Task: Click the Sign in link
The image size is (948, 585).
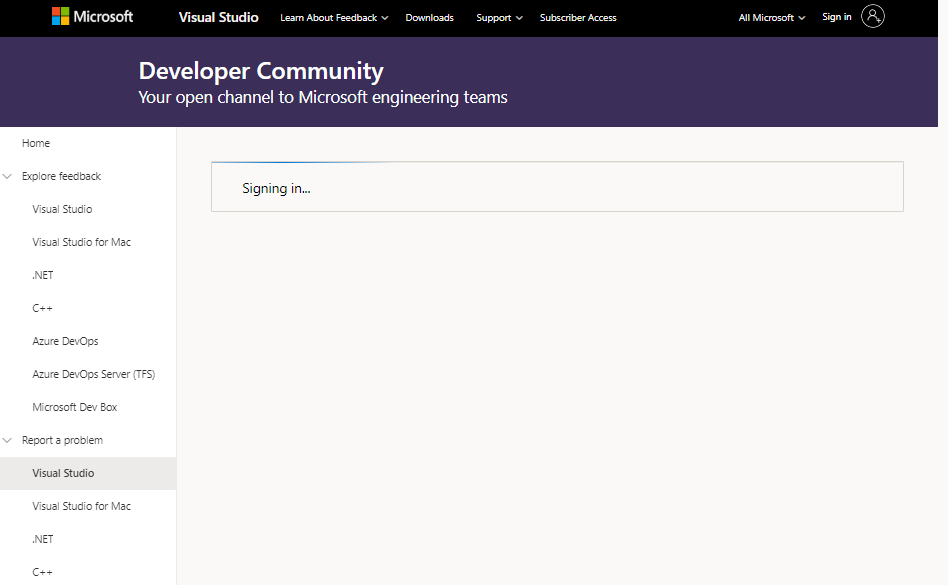Action: 837,17
